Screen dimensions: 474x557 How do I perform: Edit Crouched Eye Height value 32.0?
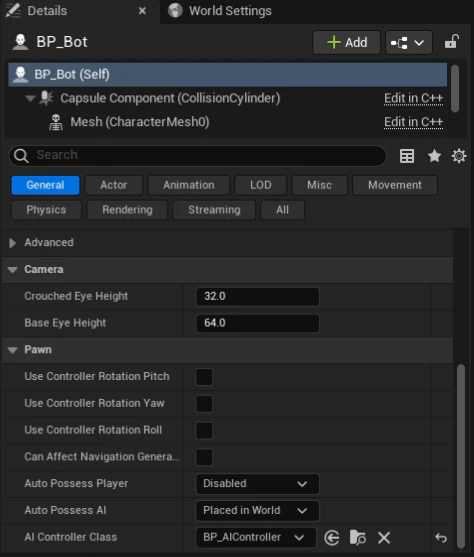[x=257, y=297]
